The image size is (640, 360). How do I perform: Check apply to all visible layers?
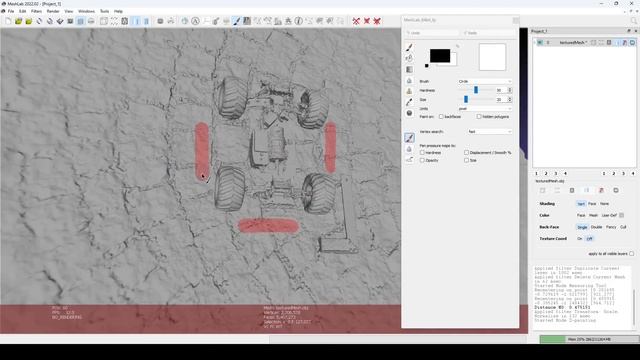631,254
